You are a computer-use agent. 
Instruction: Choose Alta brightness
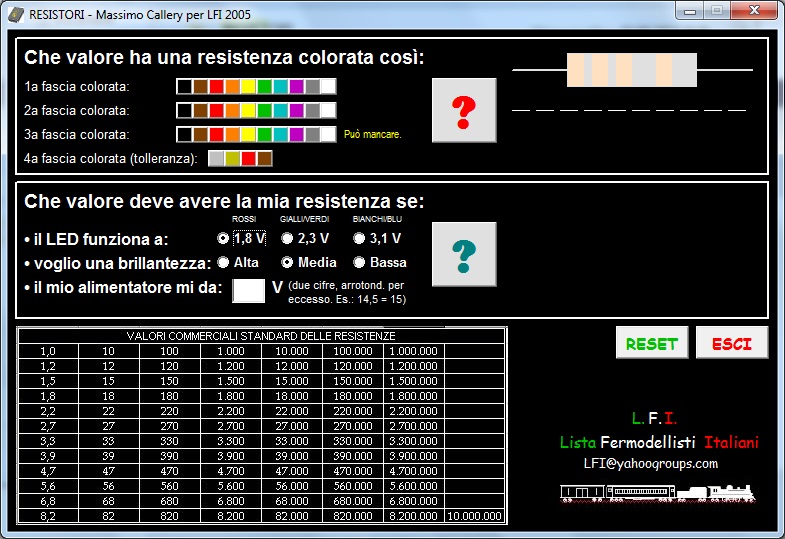click(x=223, y=263)
